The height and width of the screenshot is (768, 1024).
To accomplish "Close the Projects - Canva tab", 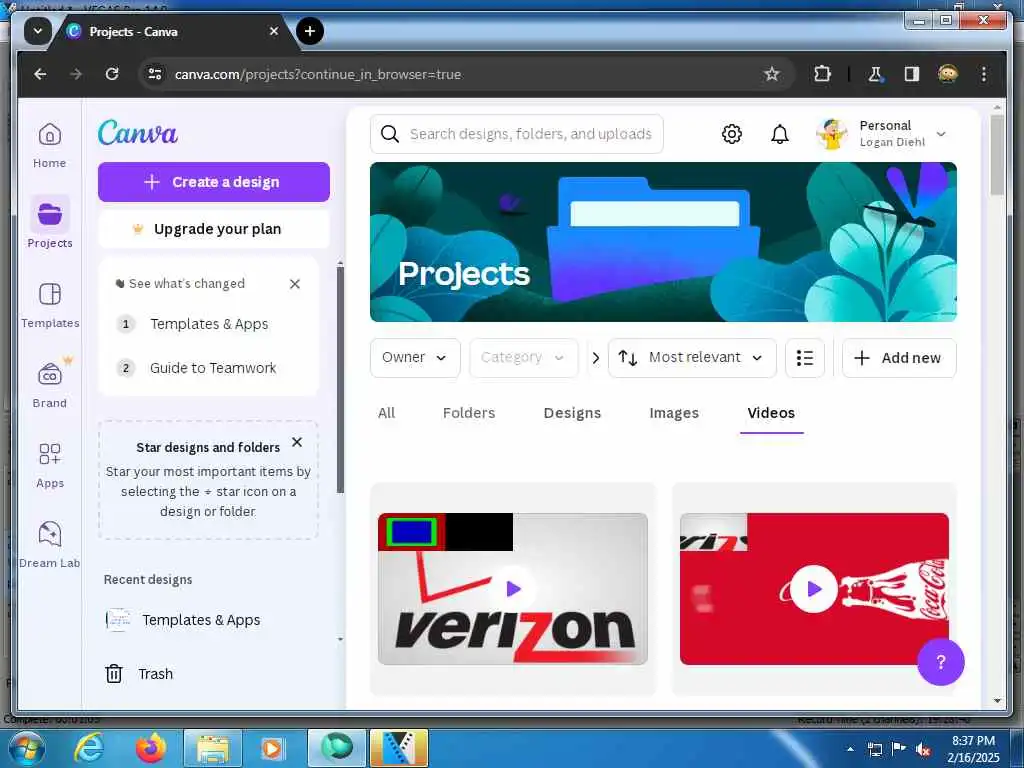I will point(274,31).
